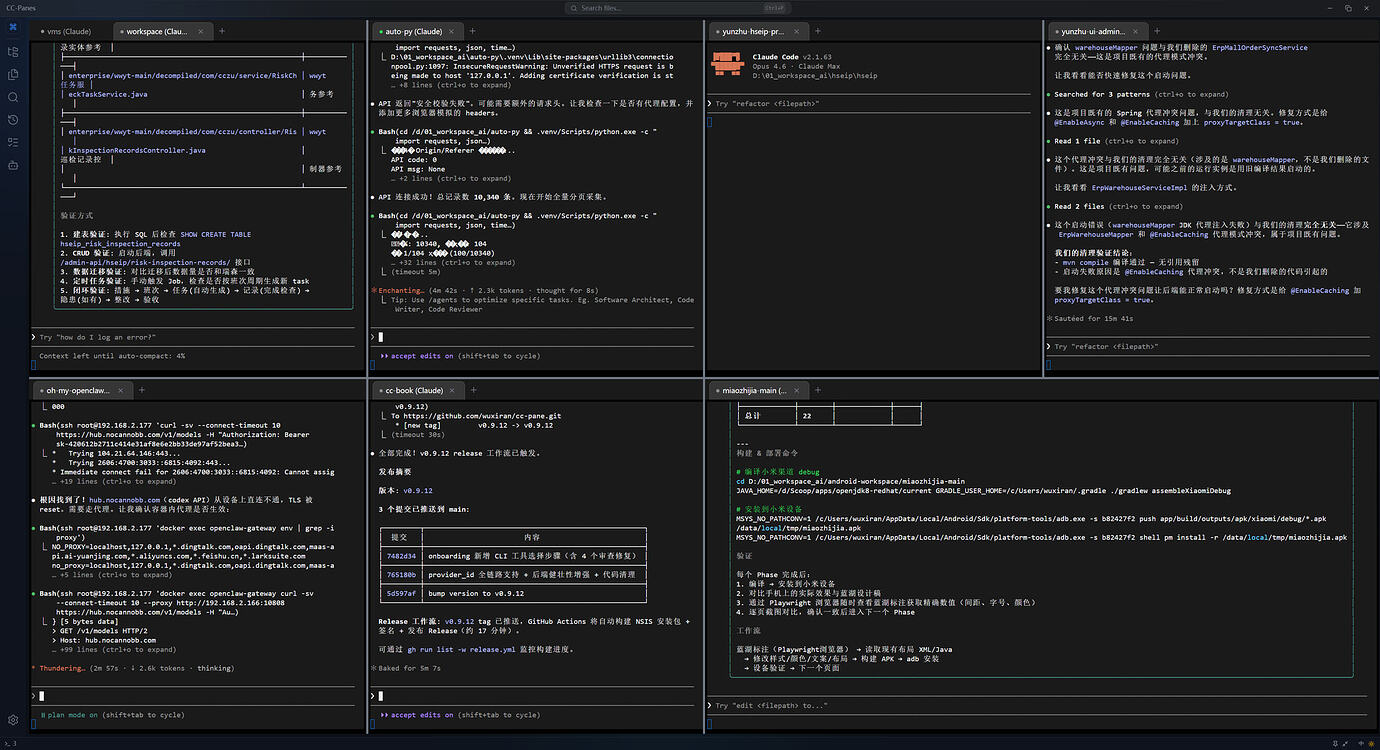The image size is (1380, 750).
Task: Switch to the vms (Claude) tab
Action: pos(69,31)
